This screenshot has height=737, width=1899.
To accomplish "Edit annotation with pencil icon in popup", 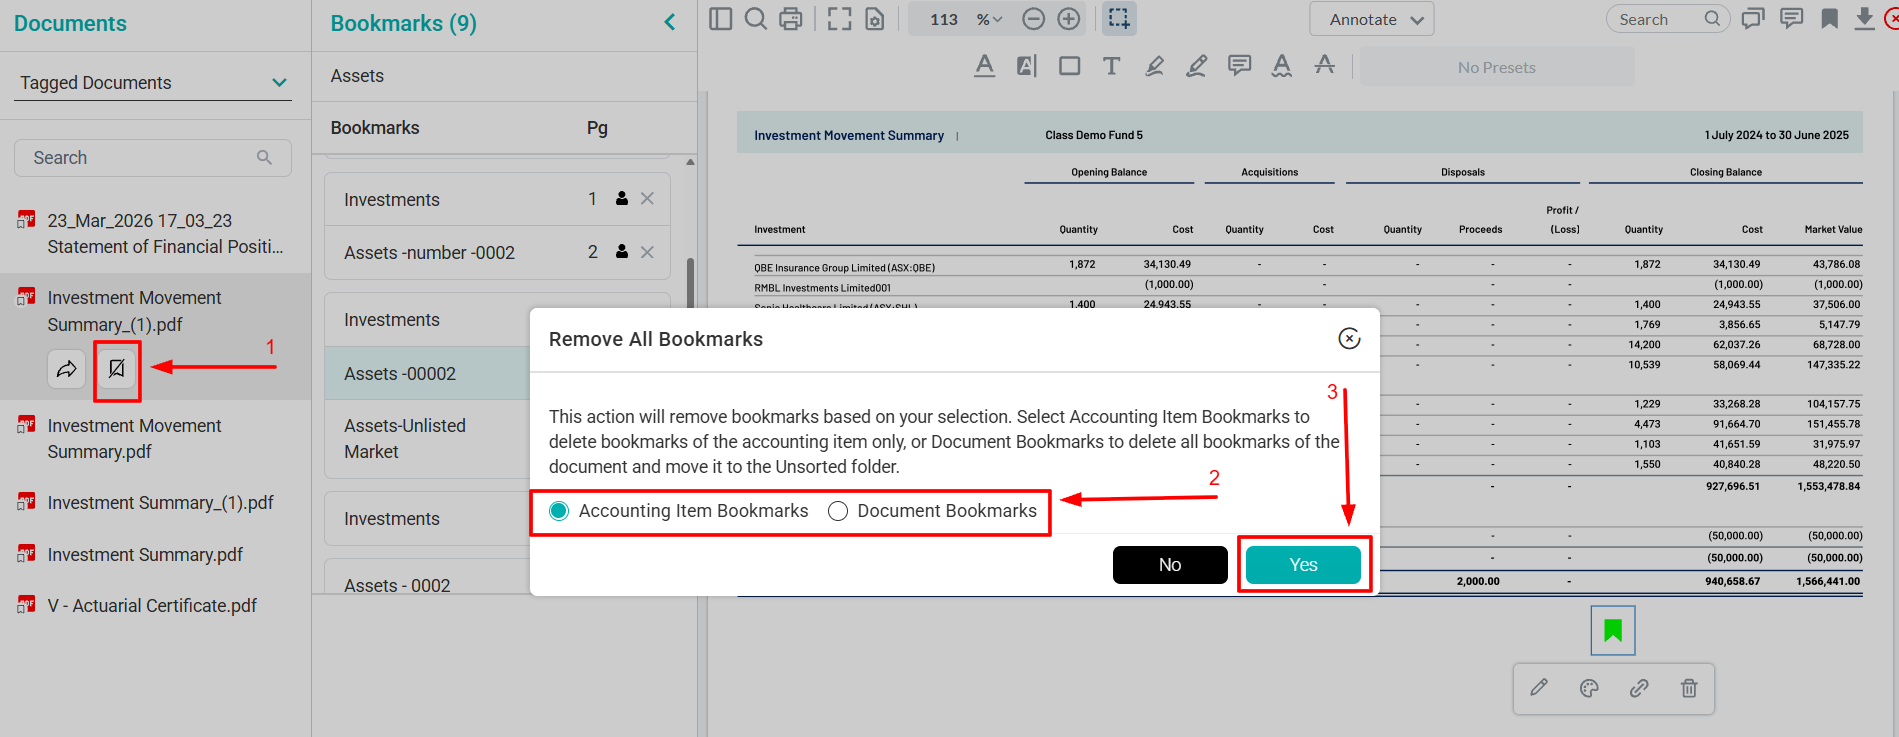I will point(1539,688).
